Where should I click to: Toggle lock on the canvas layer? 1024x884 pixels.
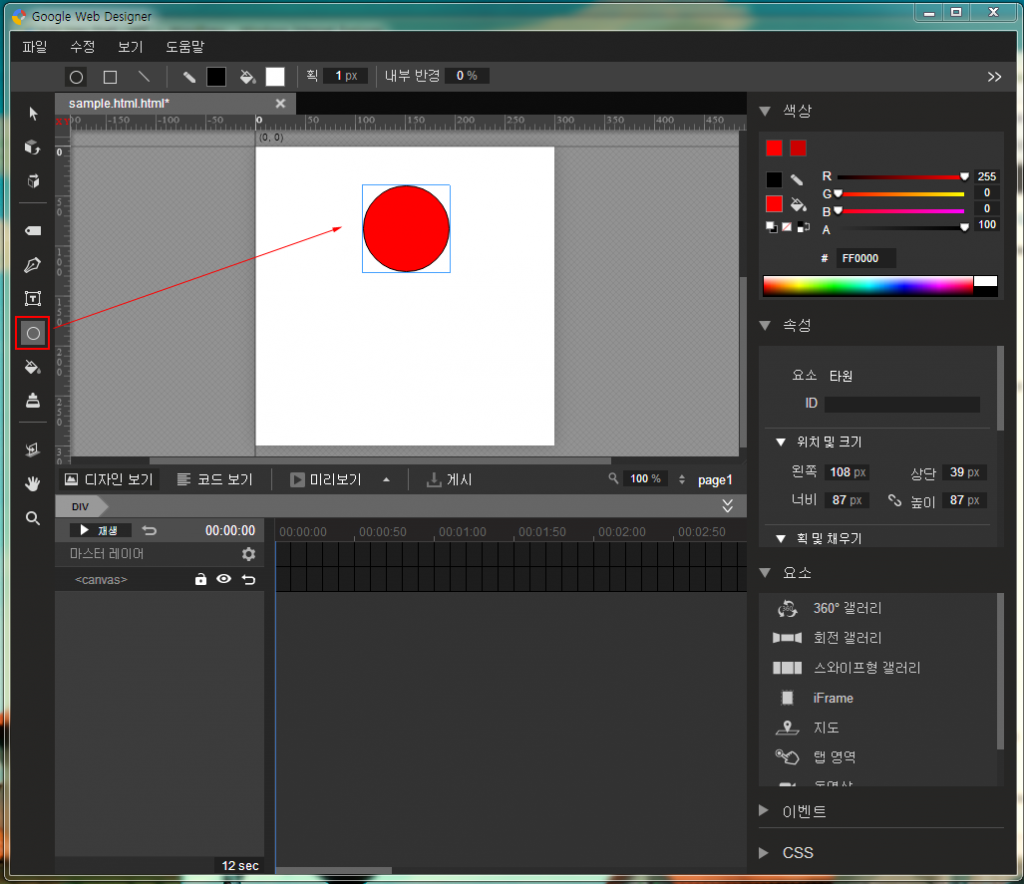(200, 579)
